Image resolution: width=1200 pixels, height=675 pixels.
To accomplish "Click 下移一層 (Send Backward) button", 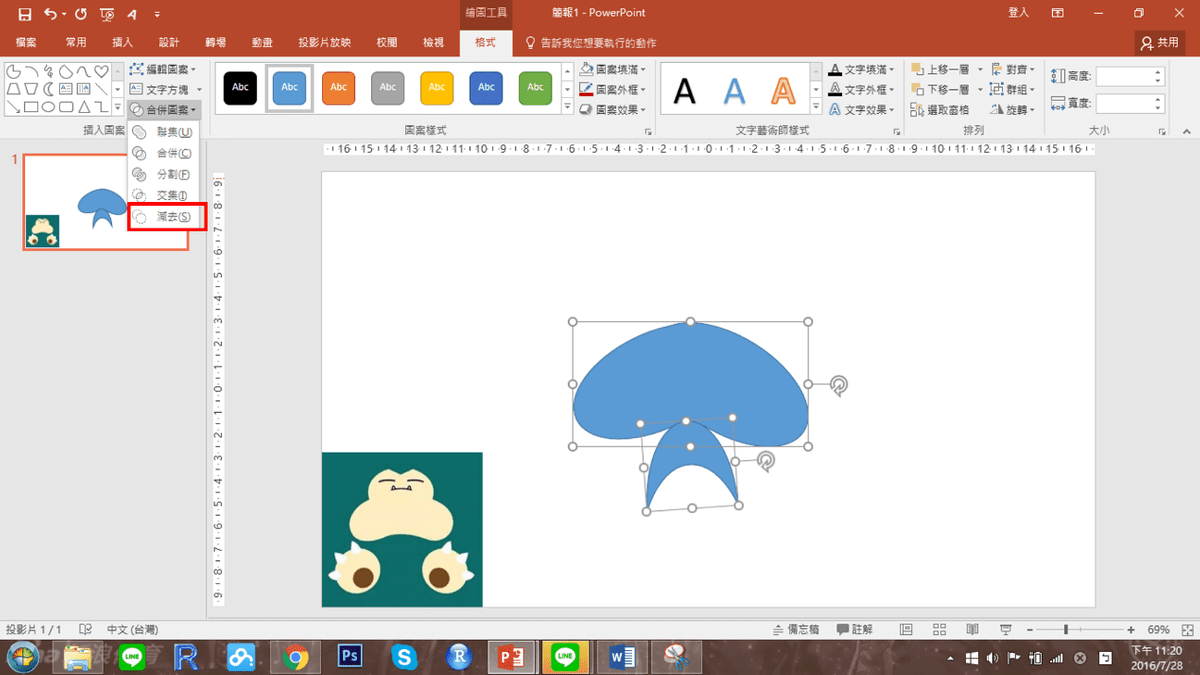I will coord(939,90).
